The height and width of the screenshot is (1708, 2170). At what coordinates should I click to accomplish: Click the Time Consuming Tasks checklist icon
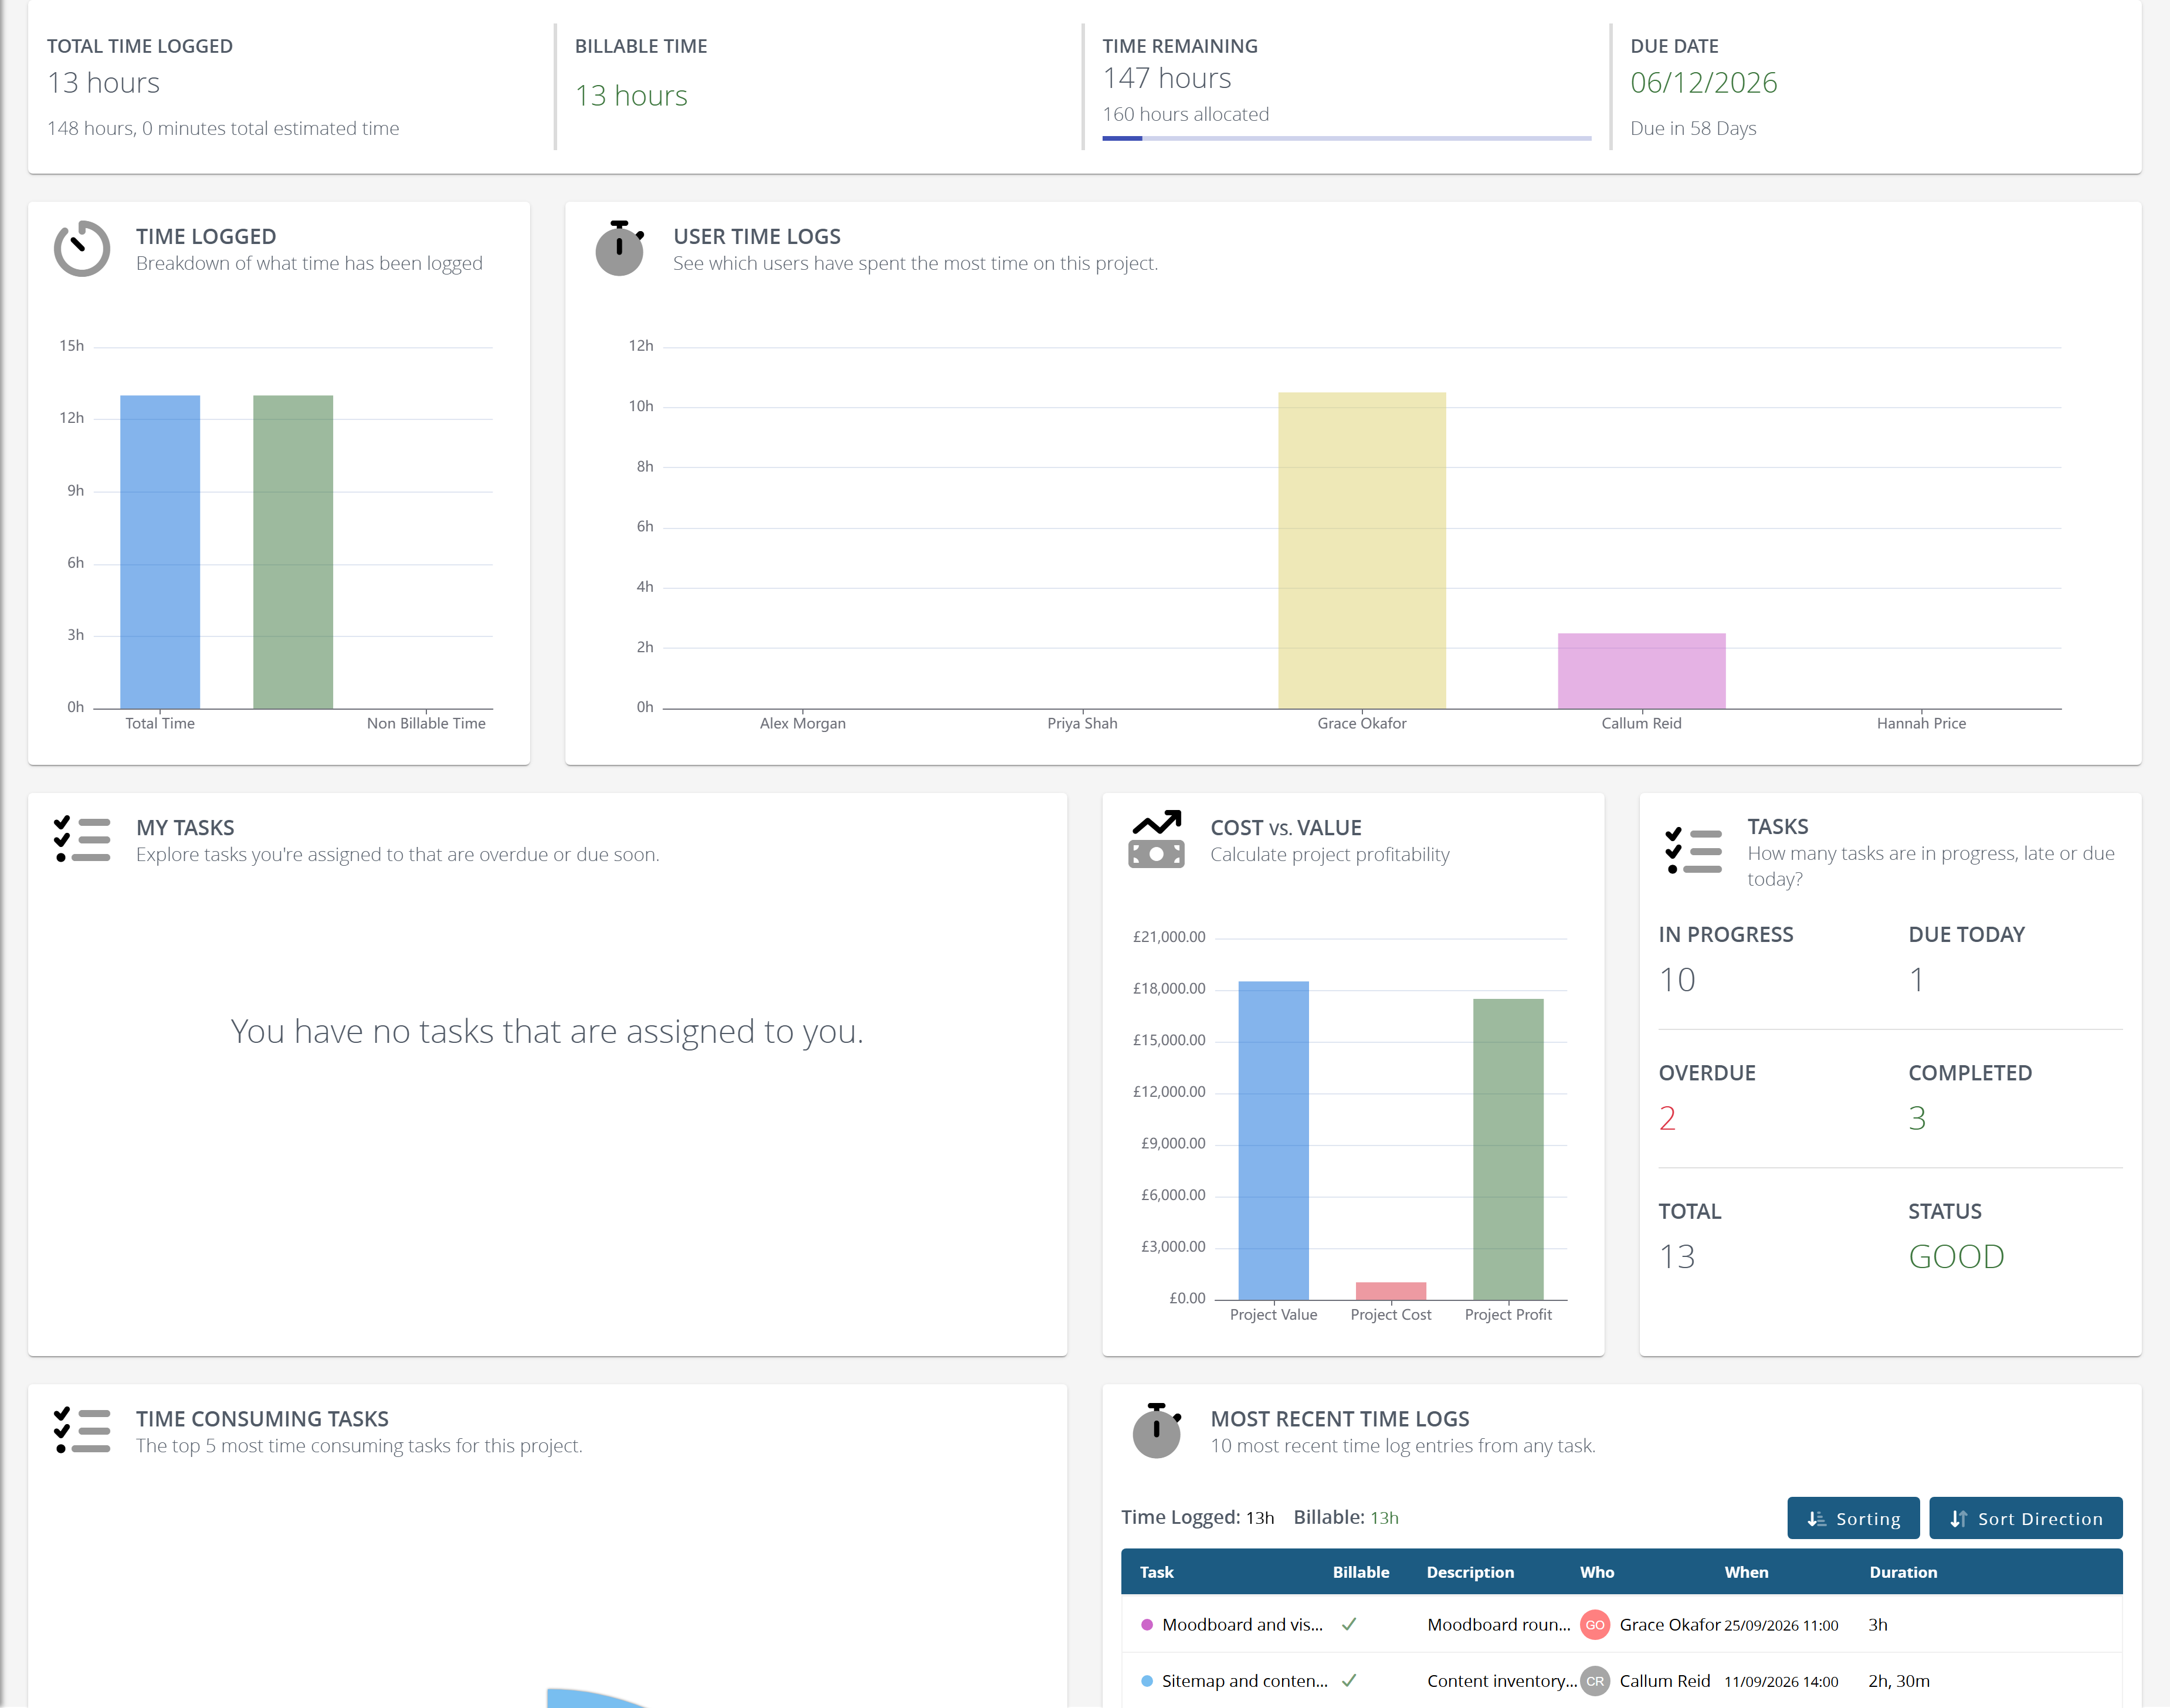(x=82, y=1431)
